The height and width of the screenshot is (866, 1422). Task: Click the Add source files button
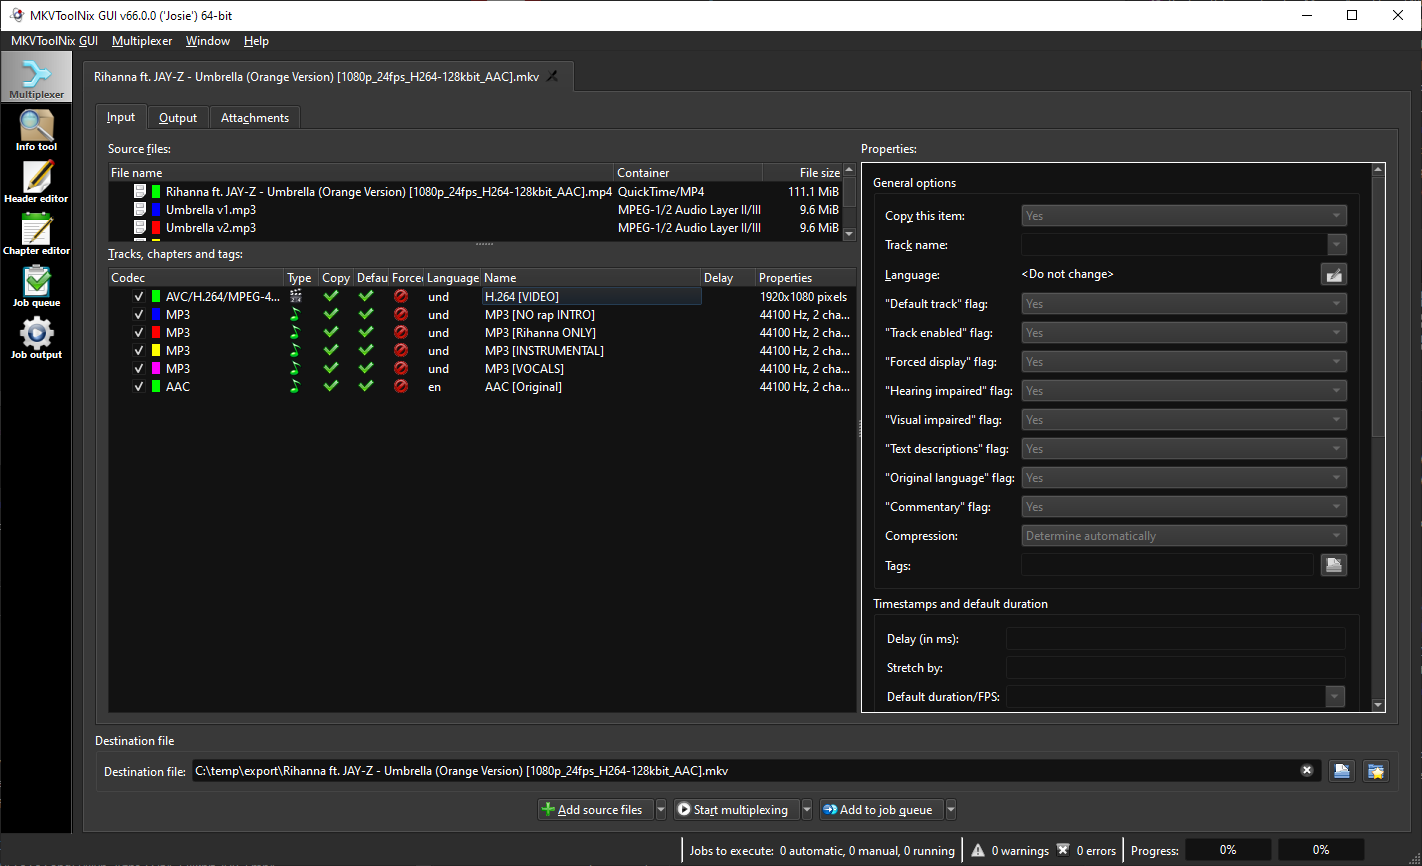point(596,809)
